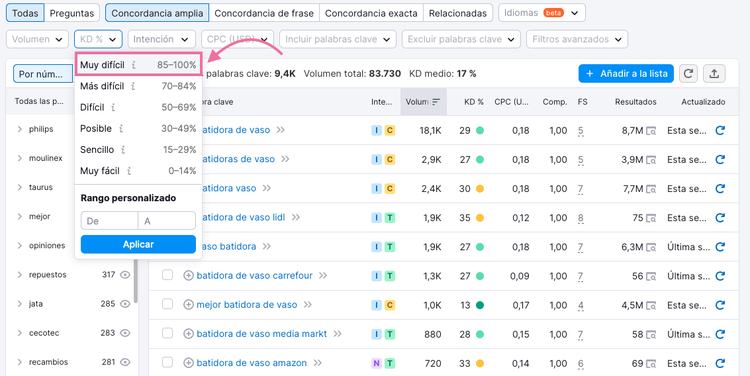Viewport: 750px width, 376px height.
Task: Switch to Relacionadas tab
Action: point(458,13)
